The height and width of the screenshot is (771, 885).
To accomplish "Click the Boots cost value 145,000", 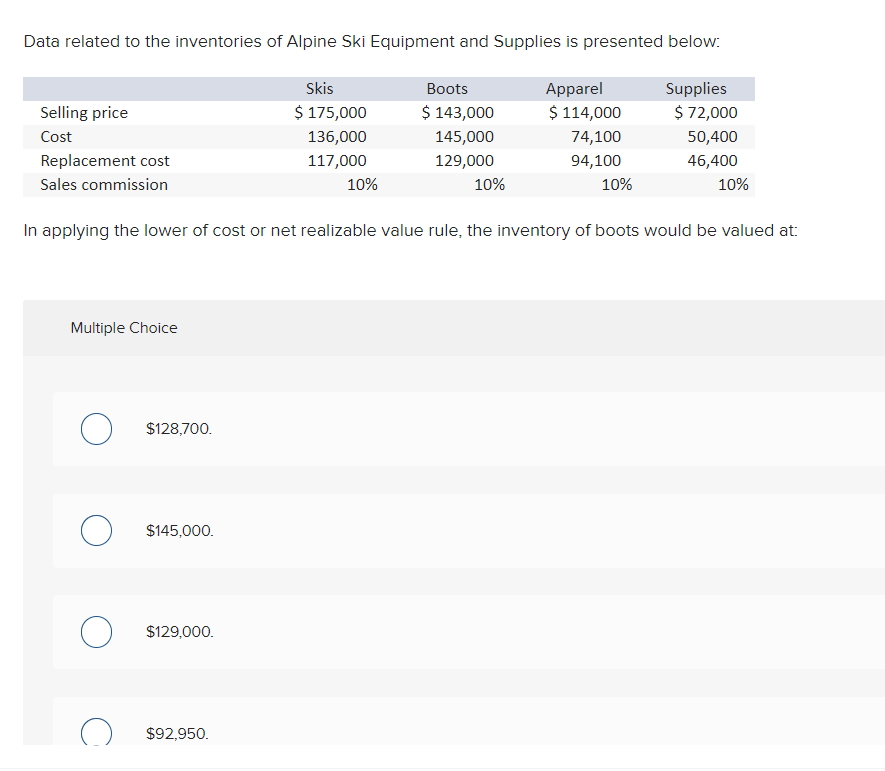I will point(464,137).
